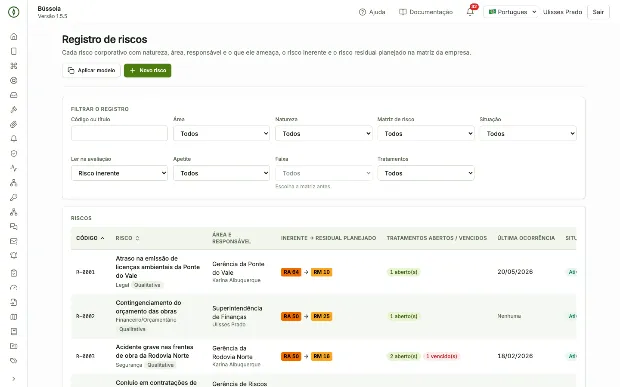The width and height of the screenshot is (620, 387).
Task: Open Ajuda help link
Action: tap(372, 12)
